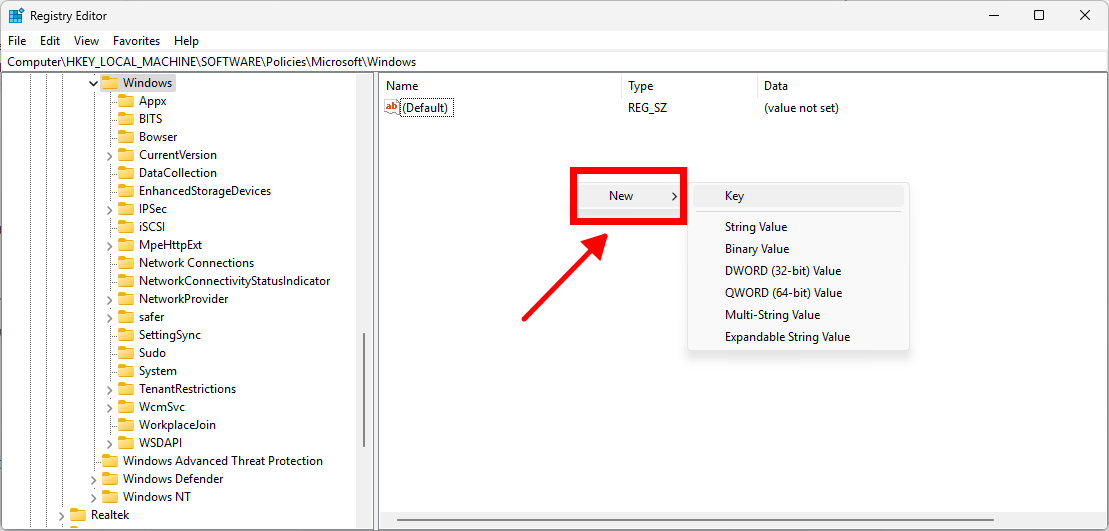Click the Realtek folder icon
Viewport: 1109px width, 531px height.
coord(78,515)
